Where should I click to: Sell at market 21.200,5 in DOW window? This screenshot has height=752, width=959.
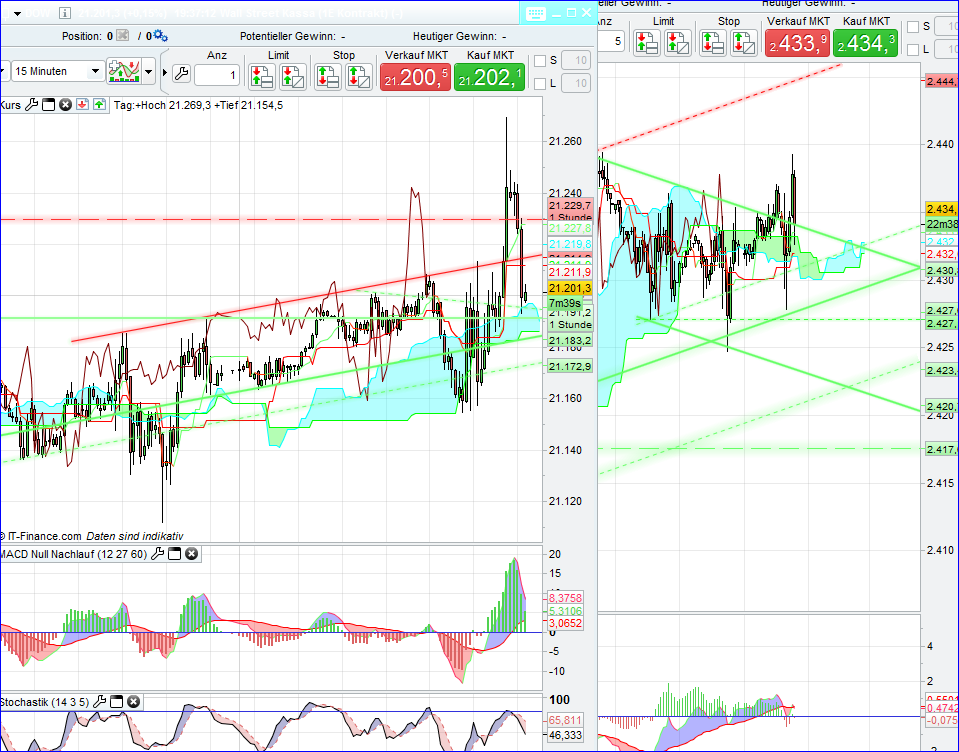[415, 77]
